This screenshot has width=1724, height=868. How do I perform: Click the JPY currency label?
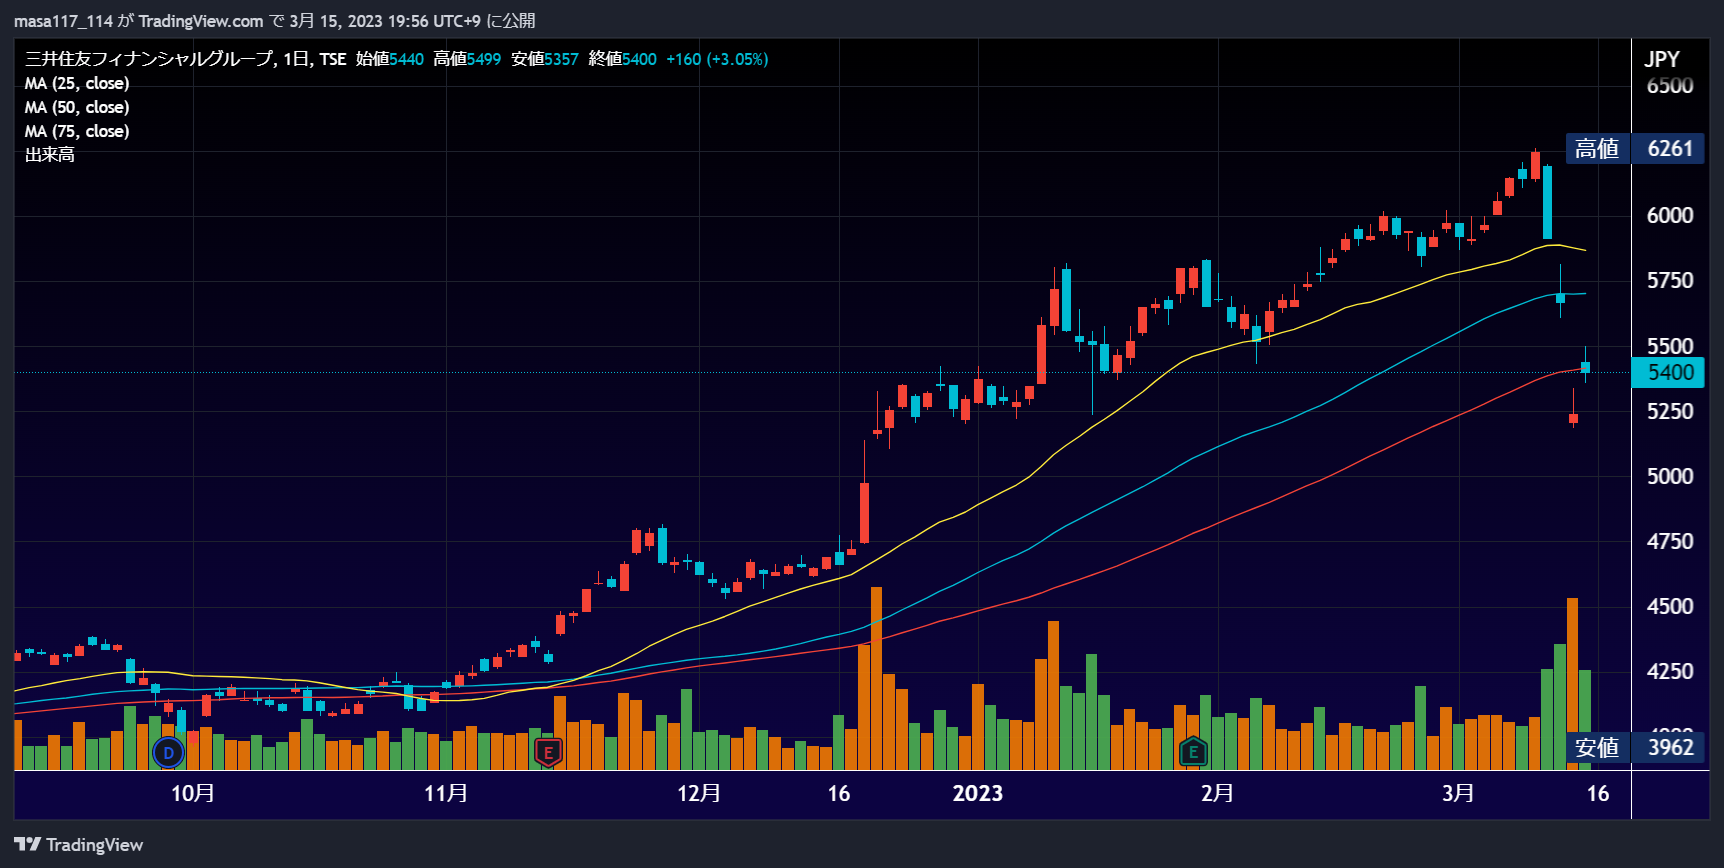coord(1662,59)
